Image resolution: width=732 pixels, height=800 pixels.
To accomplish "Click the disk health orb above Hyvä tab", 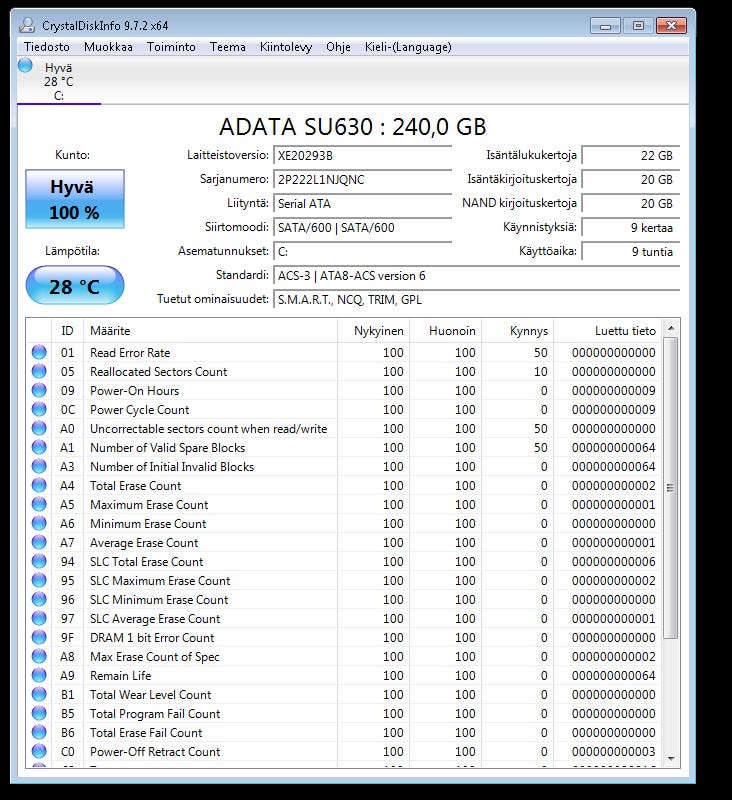I will [25, 66].
